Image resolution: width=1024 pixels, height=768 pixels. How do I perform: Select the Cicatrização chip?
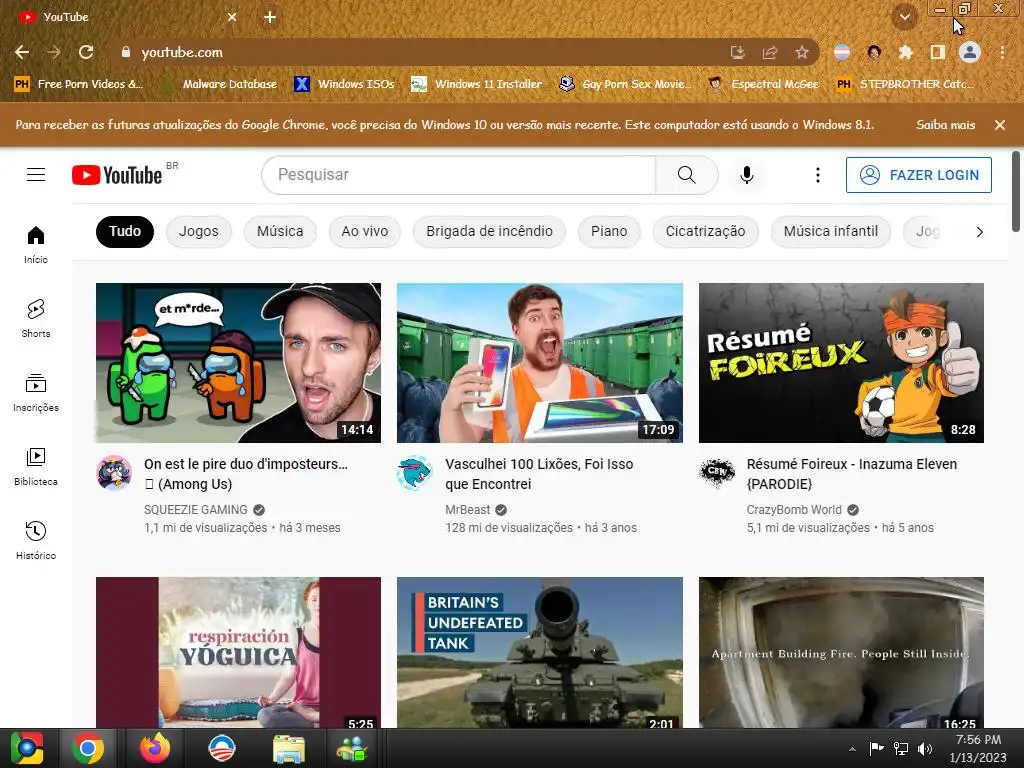click(705, 232)
